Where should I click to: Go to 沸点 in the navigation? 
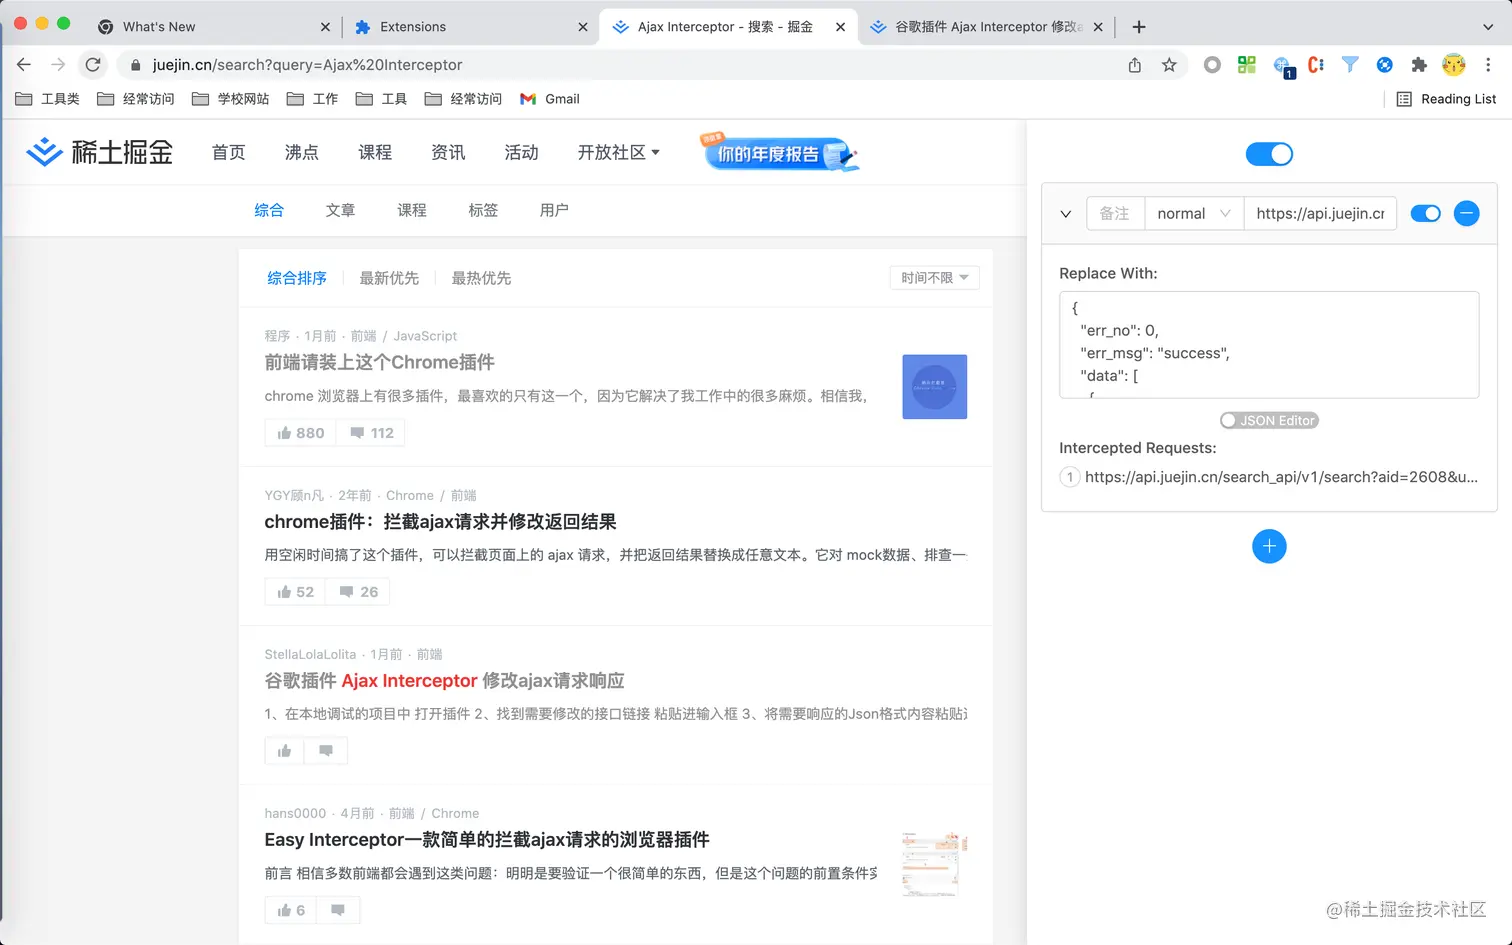[301, 152]
